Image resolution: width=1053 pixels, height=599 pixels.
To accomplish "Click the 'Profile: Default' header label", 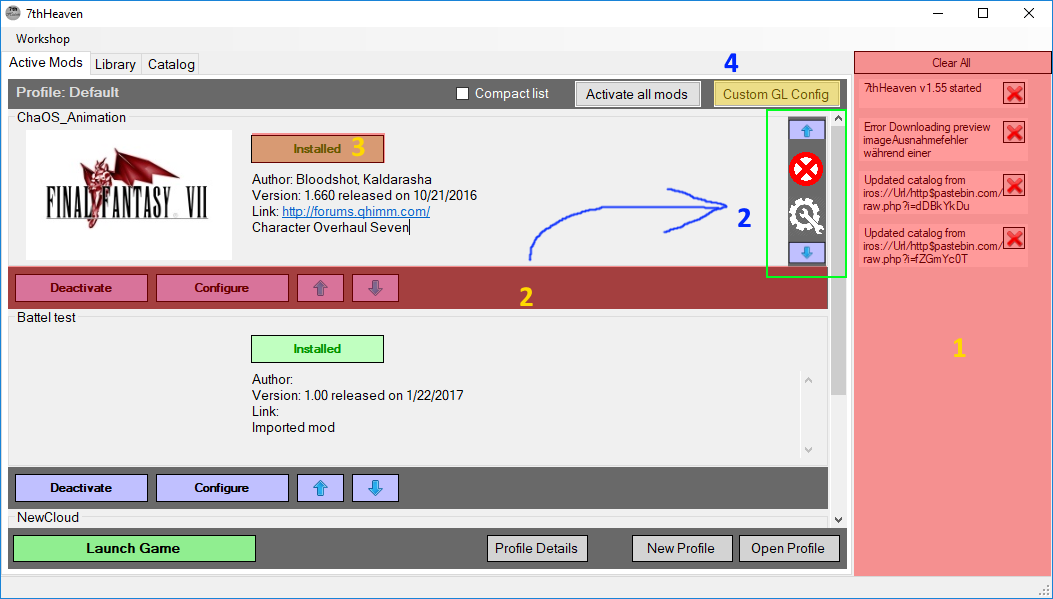I will (68, 93).
